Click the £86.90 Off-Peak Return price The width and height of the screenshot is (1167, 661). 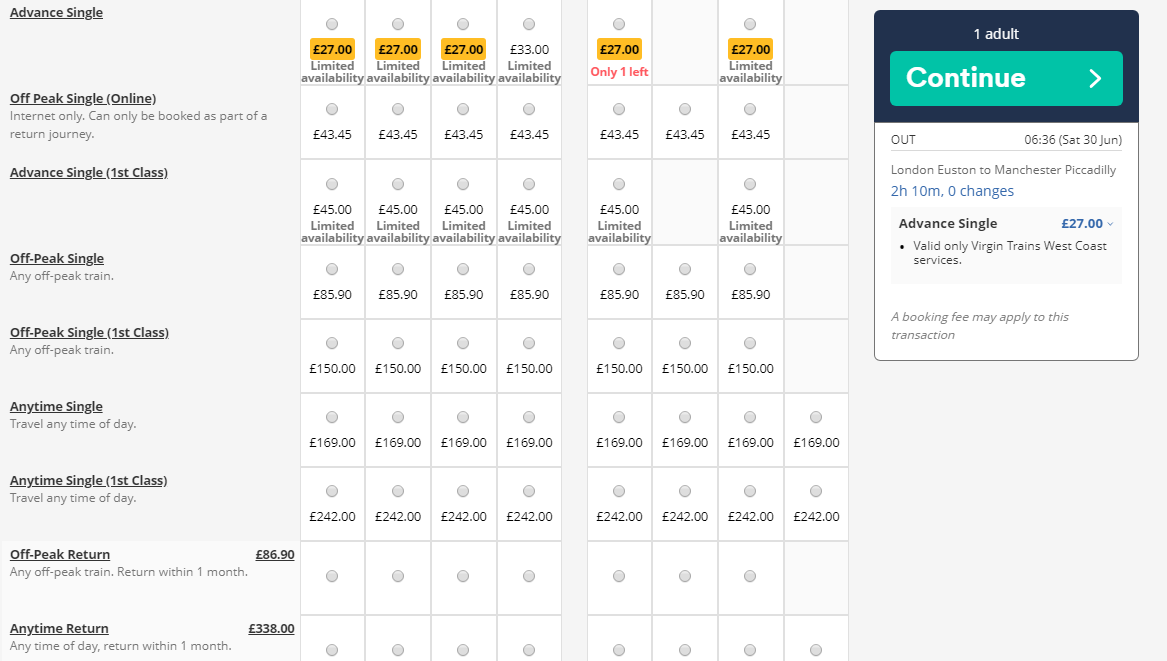[275, 554]
